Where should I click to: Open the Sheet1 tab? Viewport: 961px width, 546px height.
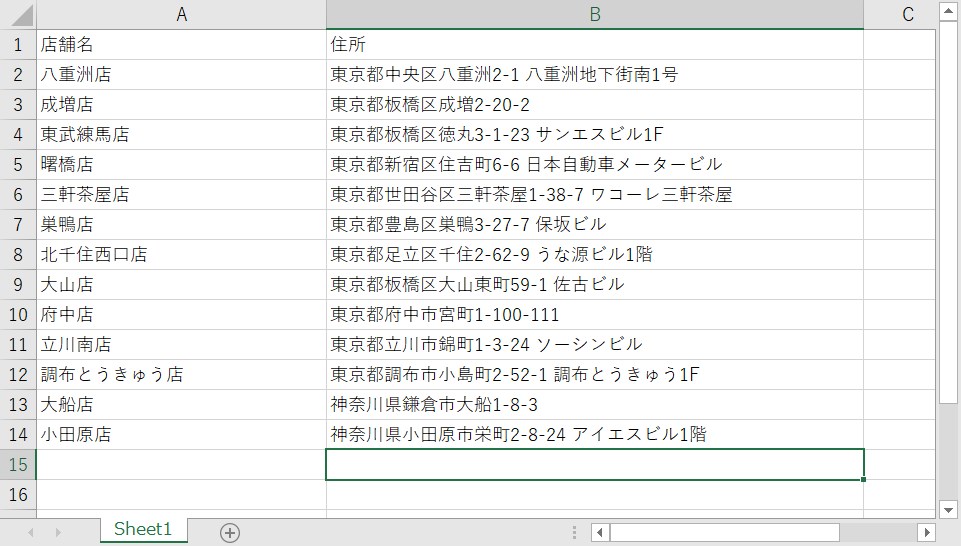(x=143, y=529)
